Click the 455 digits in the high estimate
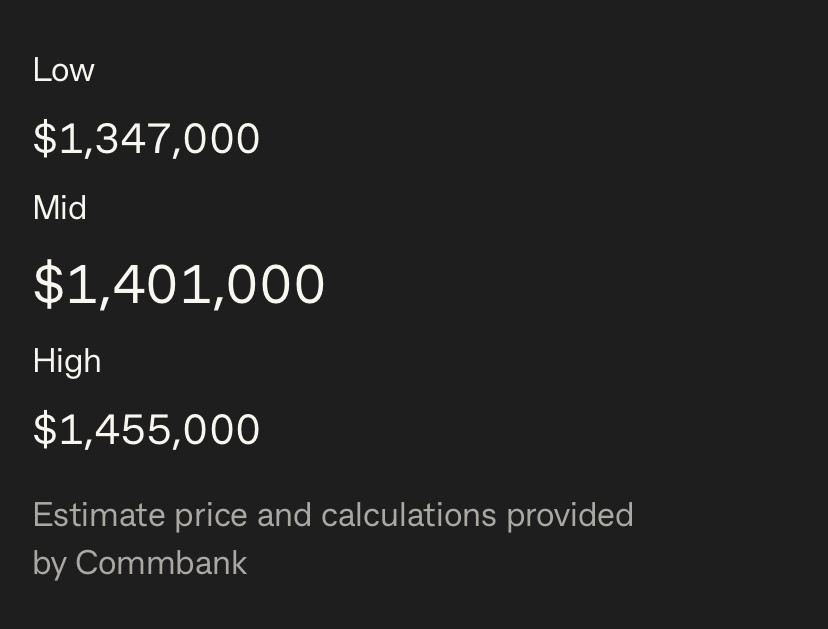The height and width of the screenshot is (629, 828). pos(133,429)
